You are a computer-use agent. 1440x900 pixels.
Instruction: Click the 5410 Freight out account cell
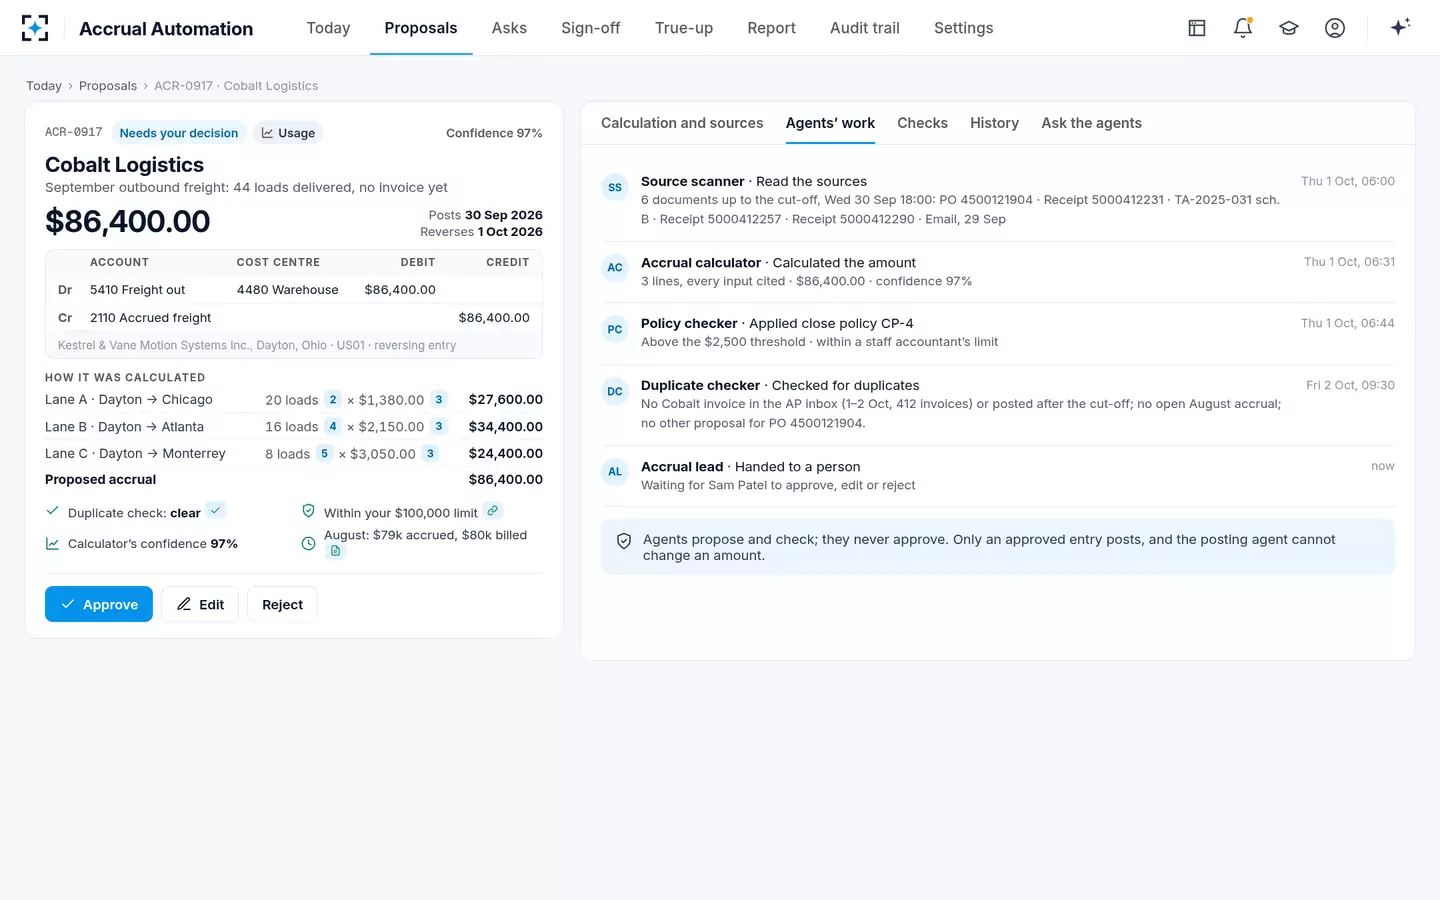point(138,290)
